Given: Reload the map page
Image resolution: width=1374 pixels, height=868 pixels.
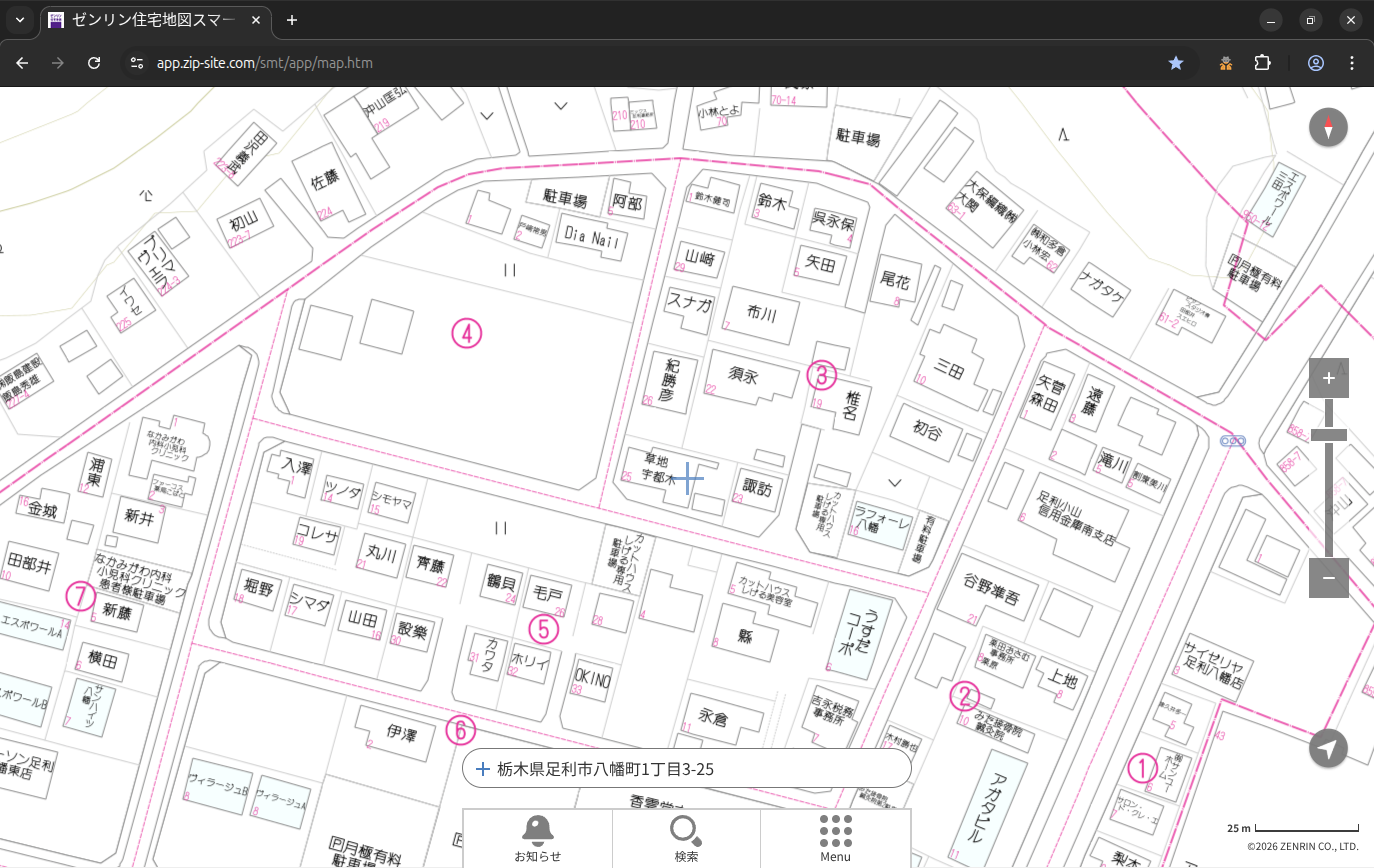Looking at the screenshot, I should 94,63.
